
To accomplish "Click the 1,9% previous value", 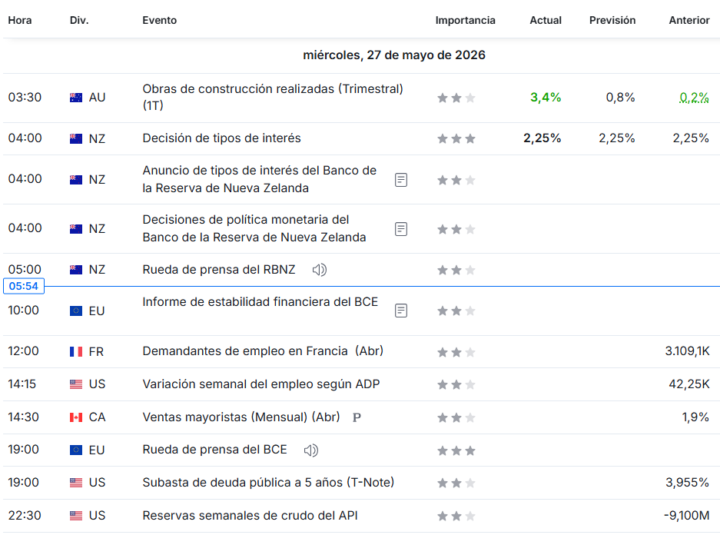I will 696,417.
